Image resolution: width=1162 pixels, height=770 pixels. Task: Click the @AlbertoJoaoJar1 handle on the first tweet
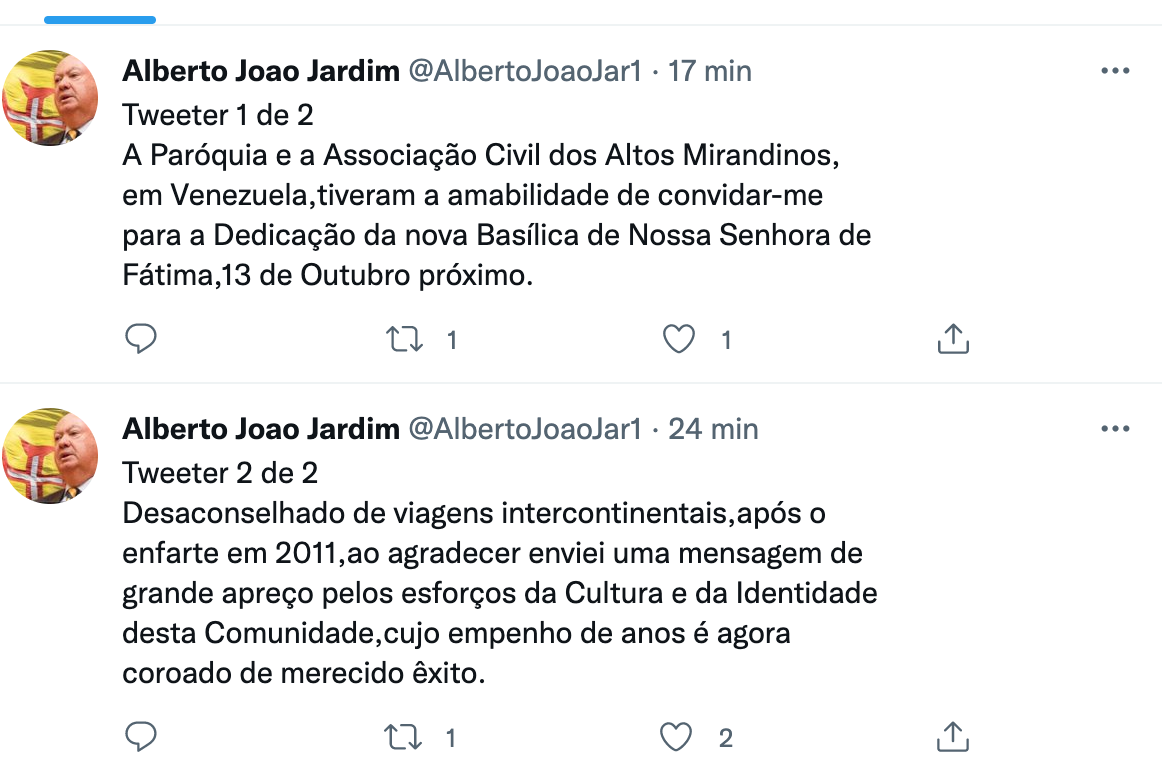tap(525, 71)
